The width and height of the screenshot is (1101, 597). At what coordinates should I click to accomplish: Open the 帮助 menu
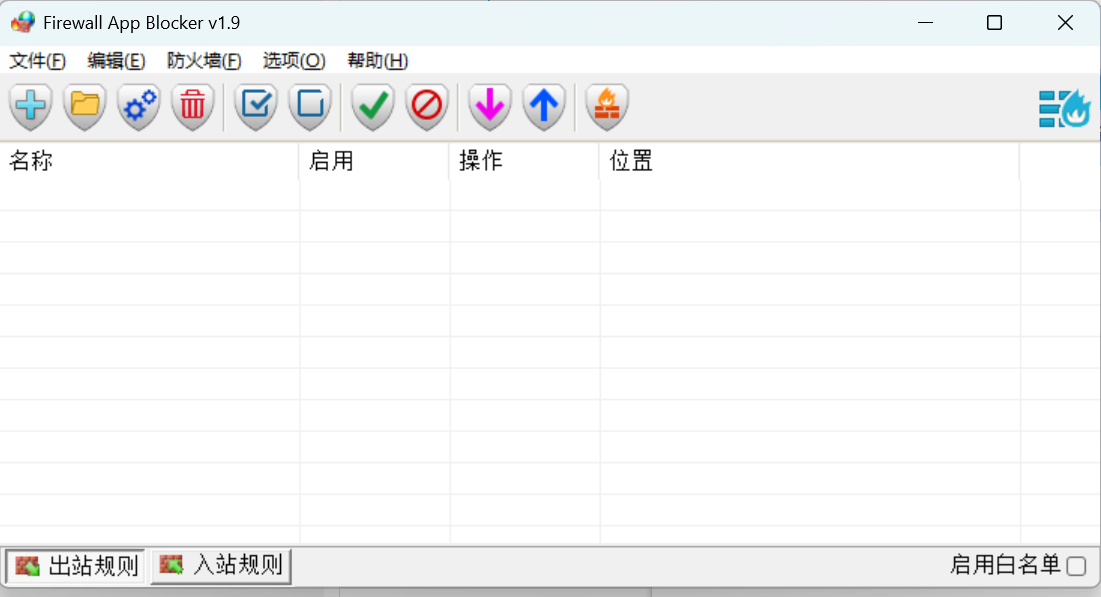pyautogui.click(x=375, y=61)
